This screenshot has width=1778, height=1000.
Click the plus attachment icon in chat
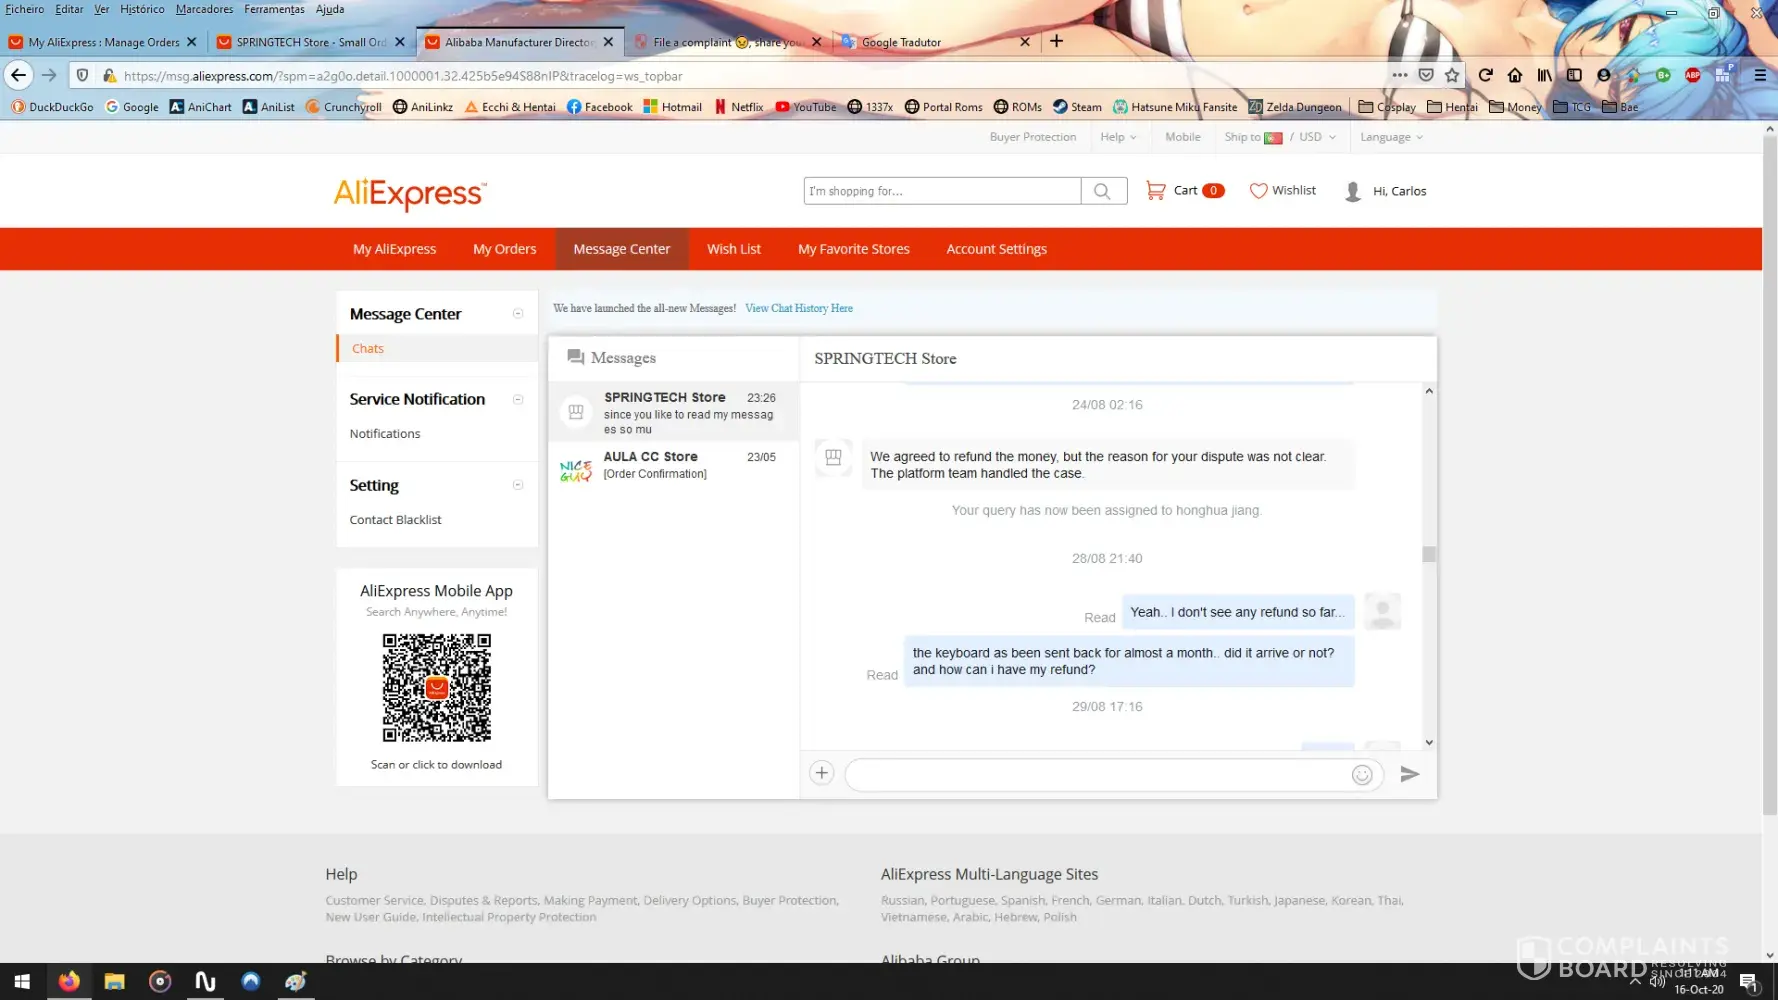click(x=821, y=773)
